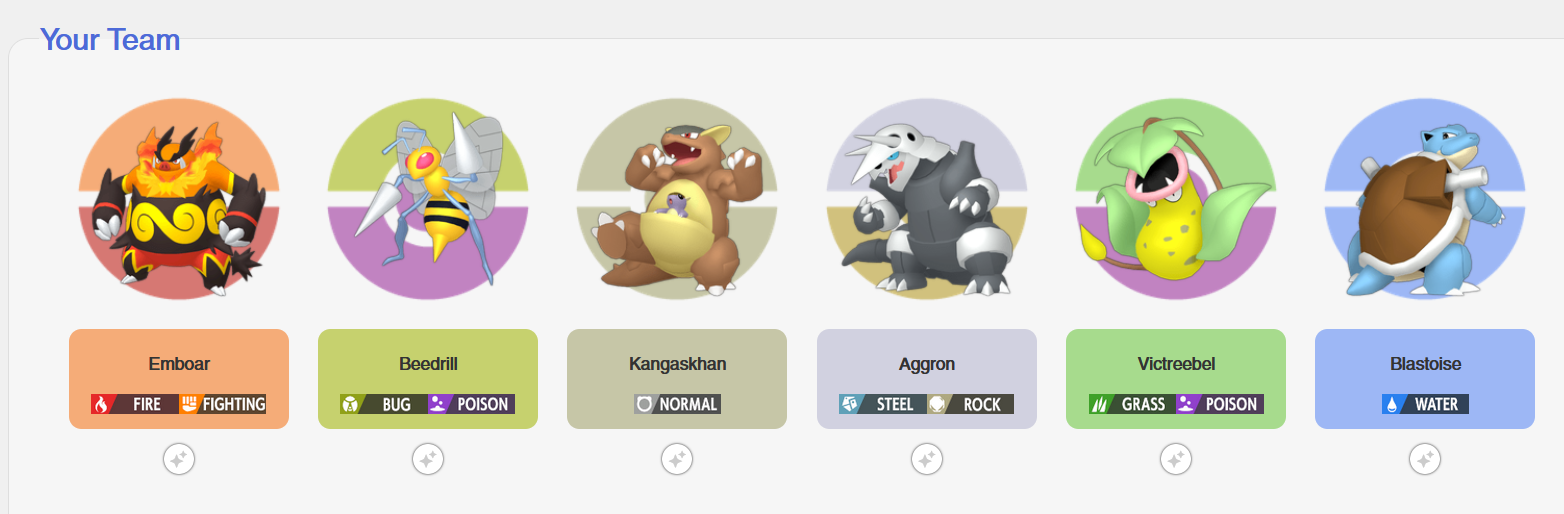Click the sparkle icon below Blastoise
The height and width of the screenshot is (514, 1564).
1425,460
